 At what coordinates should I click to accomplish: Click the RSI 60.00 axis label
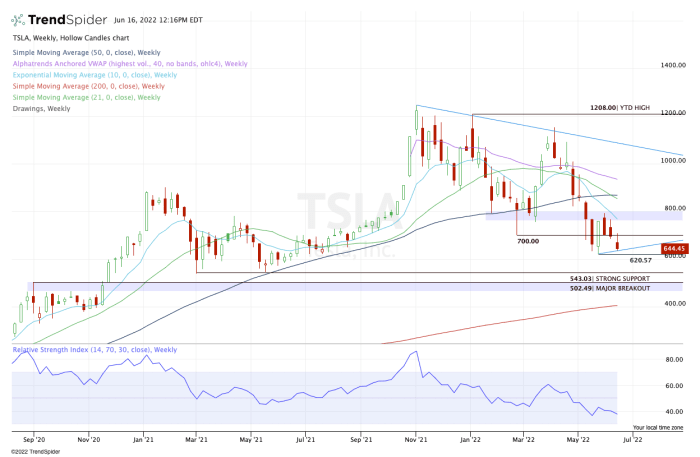674,386
